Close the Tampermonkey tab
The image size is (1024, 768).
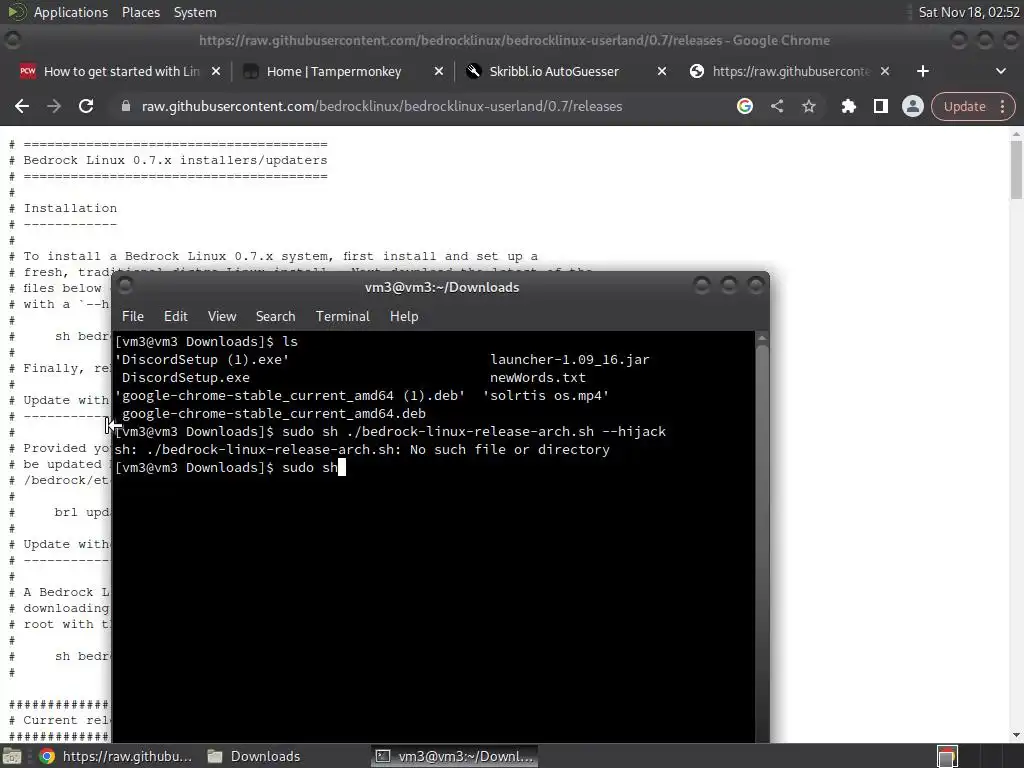click(x=439, y=71)
